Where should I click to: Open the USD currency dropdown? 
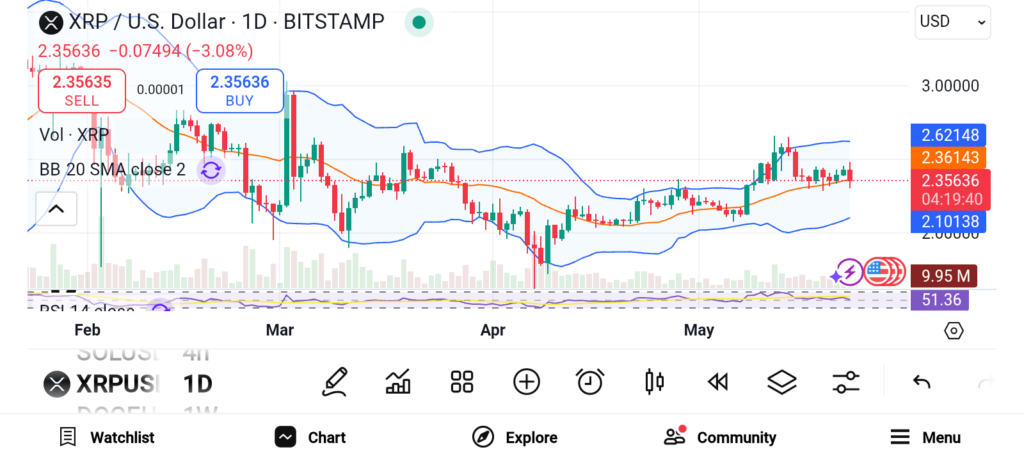(x=952, y=22)
